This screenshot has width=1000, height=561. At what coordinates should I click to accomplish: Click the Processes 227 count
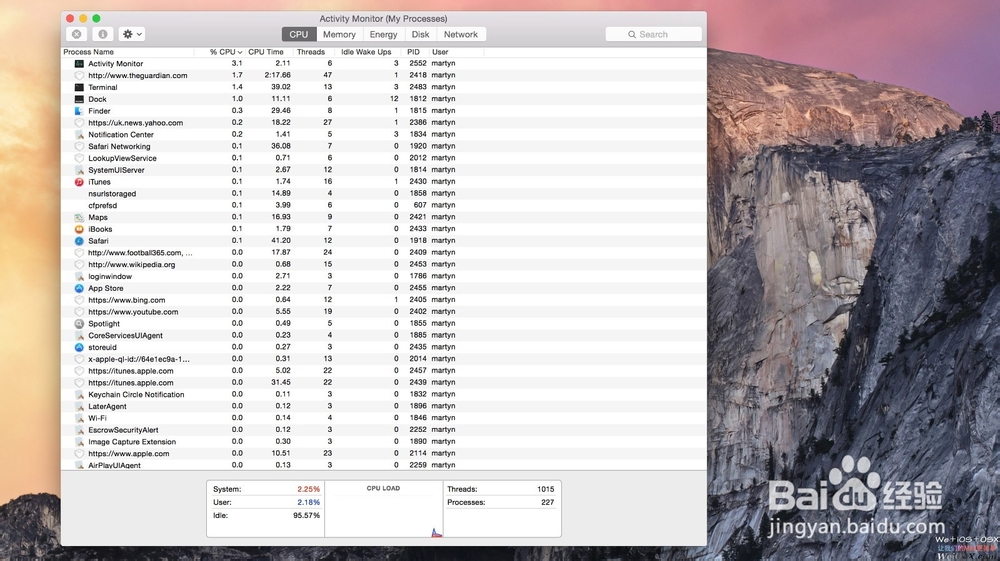click(x=547, y=502)
